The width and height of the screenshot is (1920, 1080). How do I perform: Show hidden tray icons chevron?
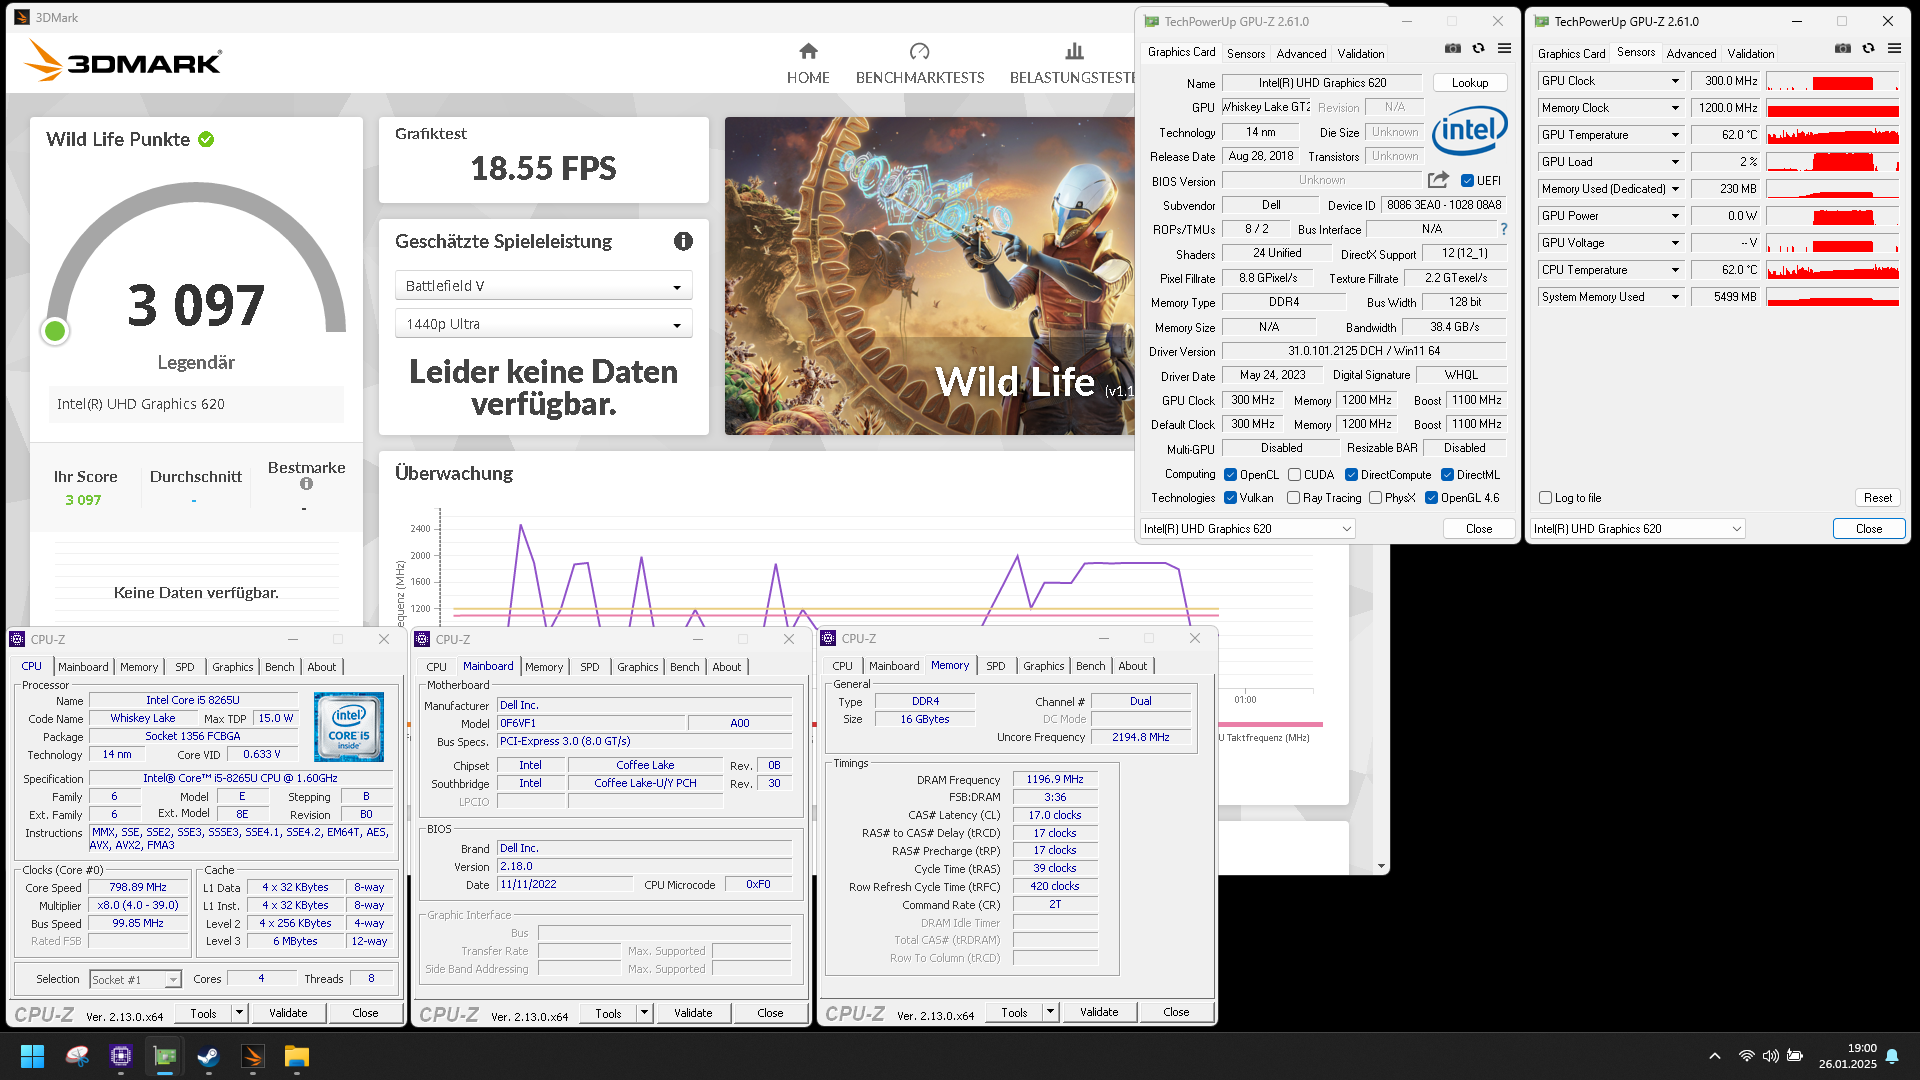1715,1056
